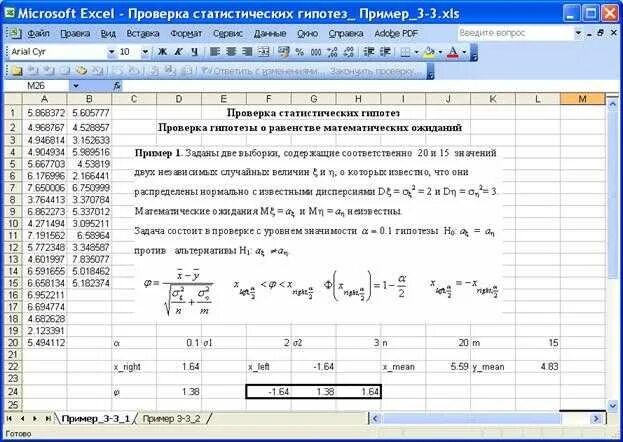623x442 pixels.
Task: Toggle underline (Ч) formatting
Action: point(194,52)
